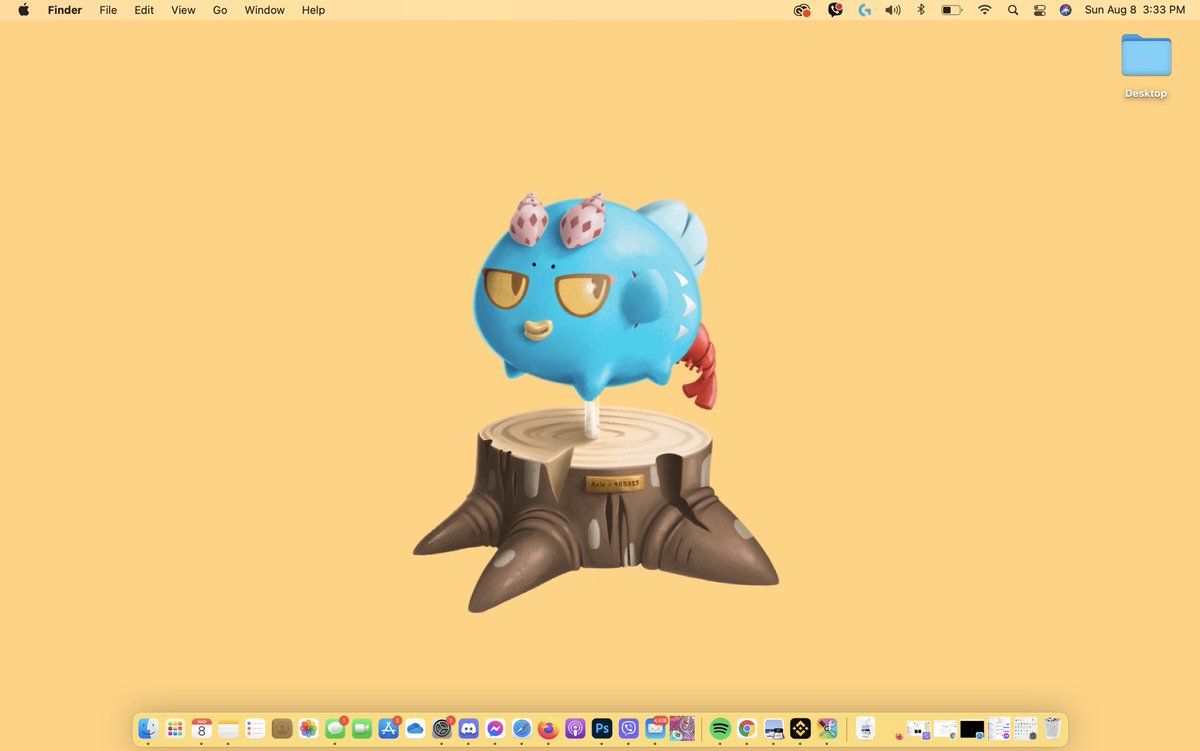Open the Go menu

coord(220,10)
